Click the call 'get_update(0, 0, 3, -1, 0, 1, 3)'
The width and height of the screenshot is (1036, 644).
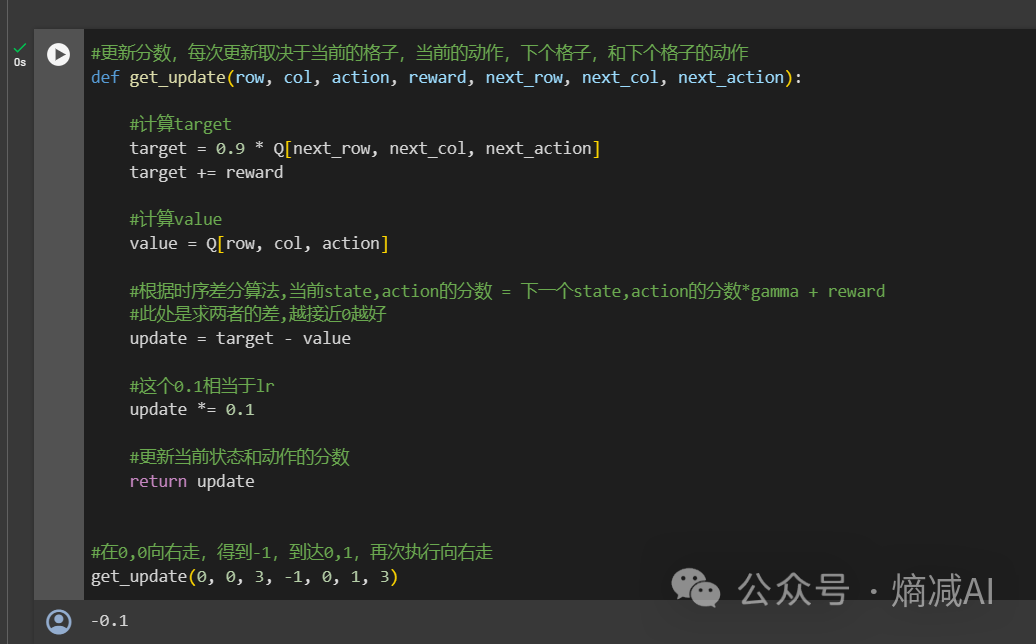coord(244,577)
